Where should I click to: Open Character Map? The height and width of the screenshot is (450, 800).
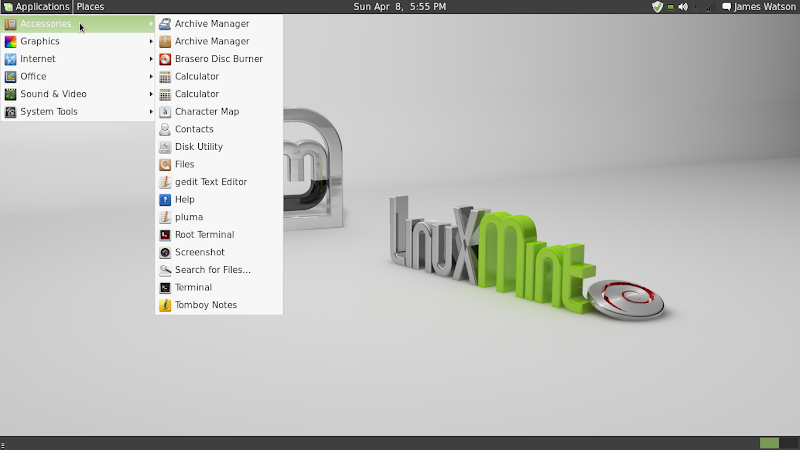pyautogui.click(x=219, y=112)
